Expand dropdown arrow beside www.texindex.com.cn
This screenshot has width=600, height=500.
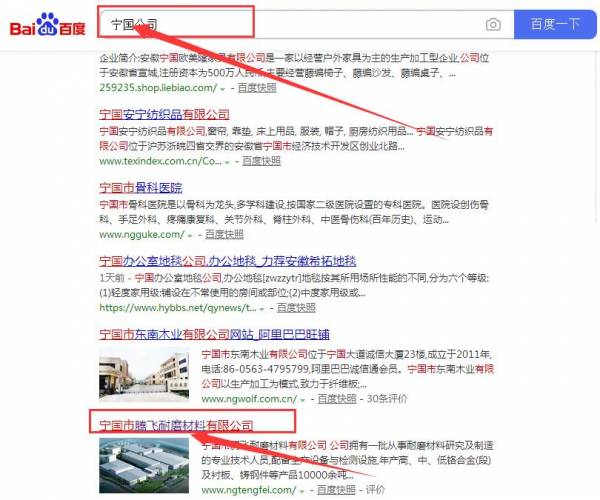point(227,161)
